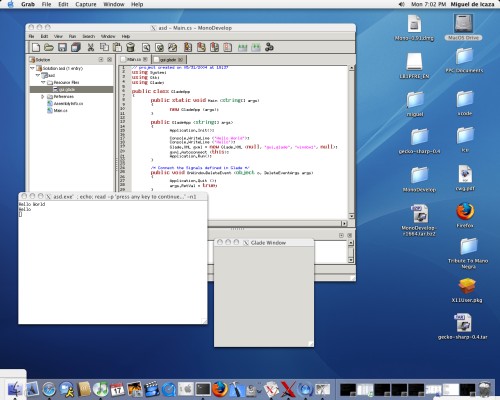
Task: Click the trash can Delete icon in toolbar
Action: coord(131,47)
